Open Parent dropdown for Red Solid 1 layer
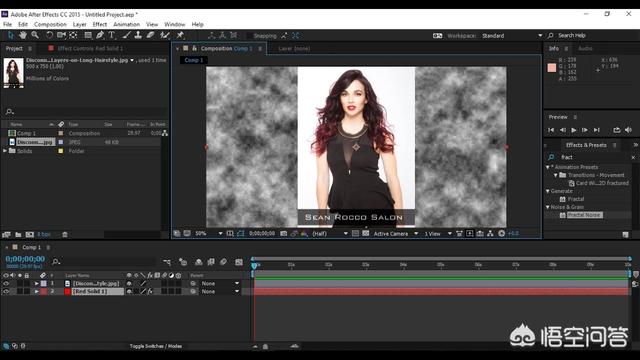This screenshot has height=360, width=640. (220, 291)
